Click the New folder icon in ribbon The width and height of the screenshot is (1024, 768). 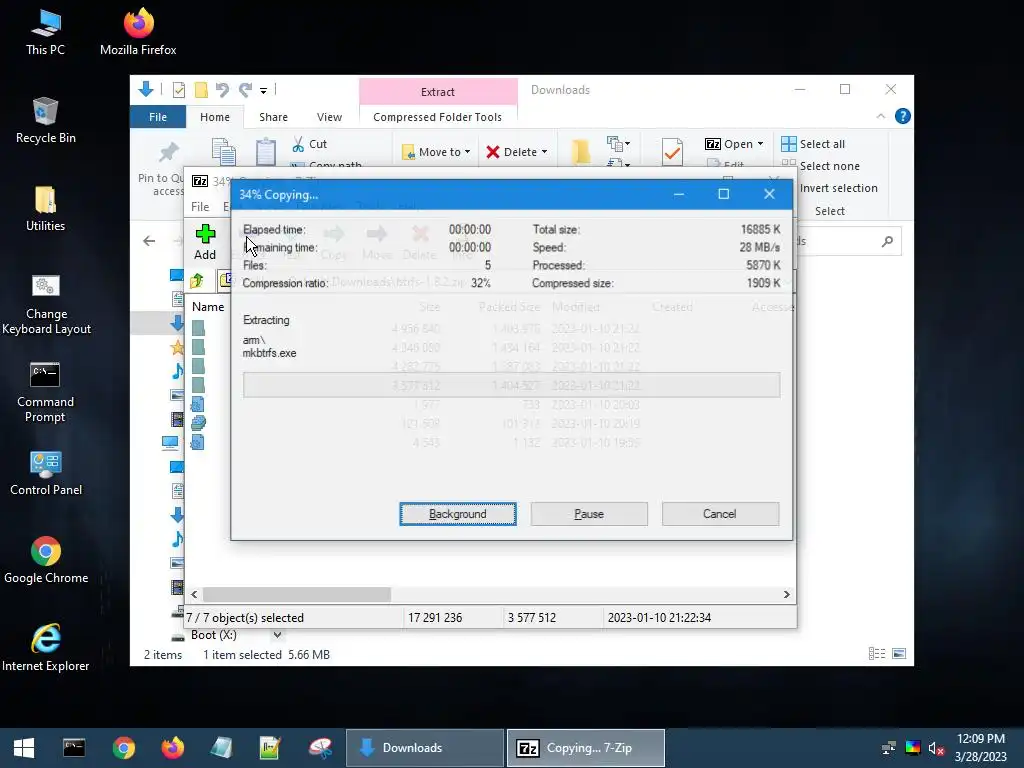coord(581,152)
